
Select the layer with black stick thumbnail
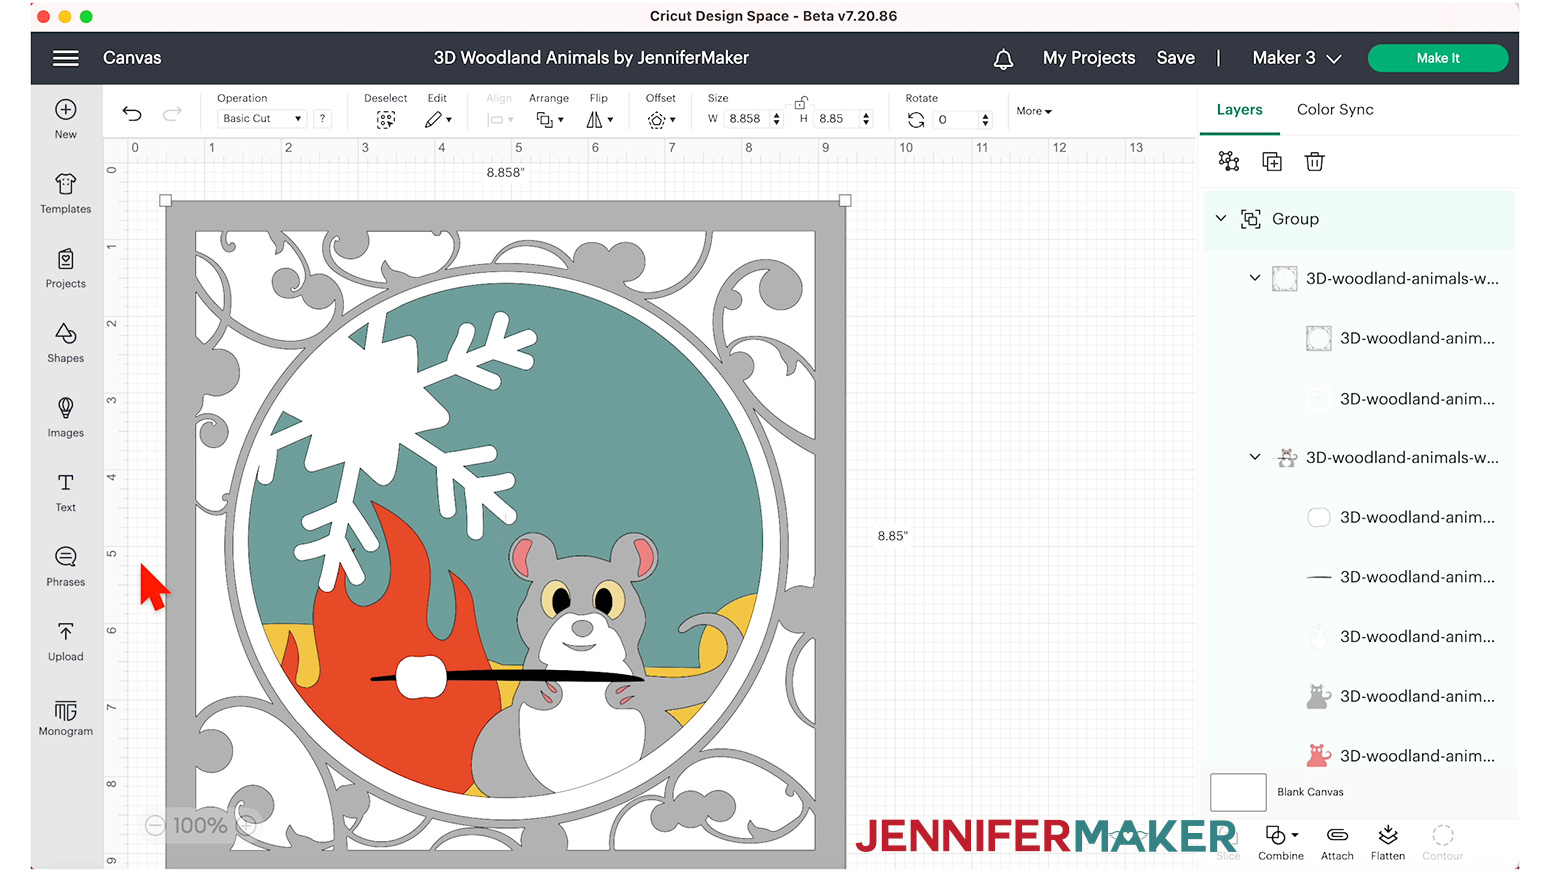click(1400, 577)
